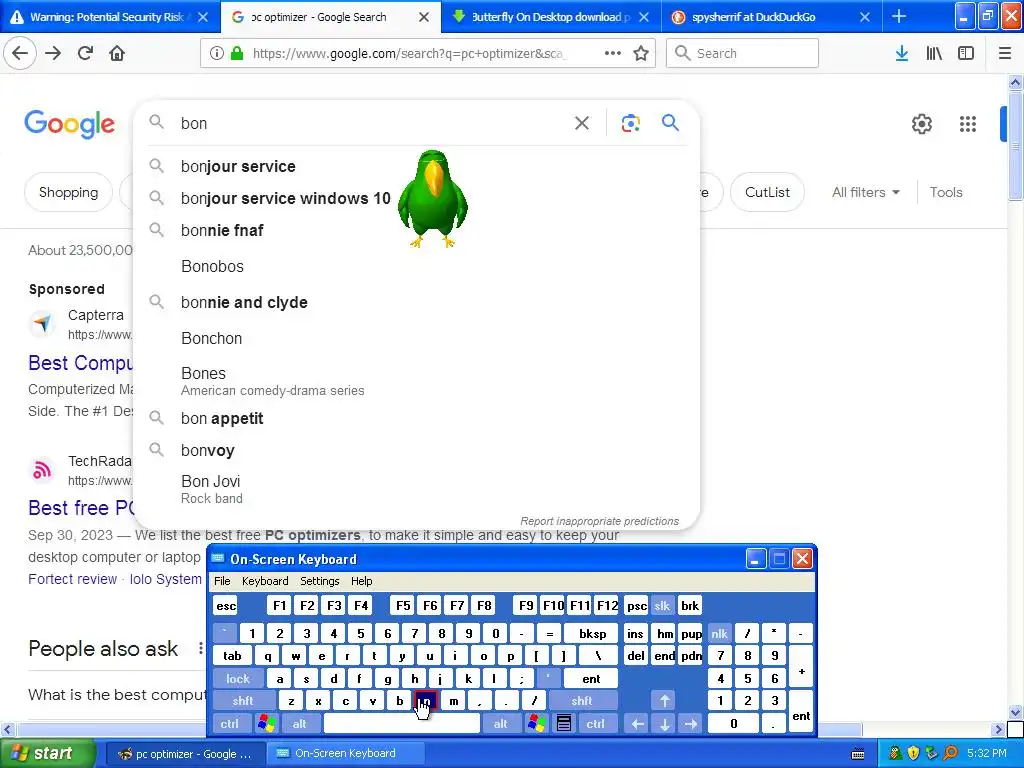Screen dimensions: 1024x768
Task: Select the Shopping filter chip
Action: coord(69,192)
